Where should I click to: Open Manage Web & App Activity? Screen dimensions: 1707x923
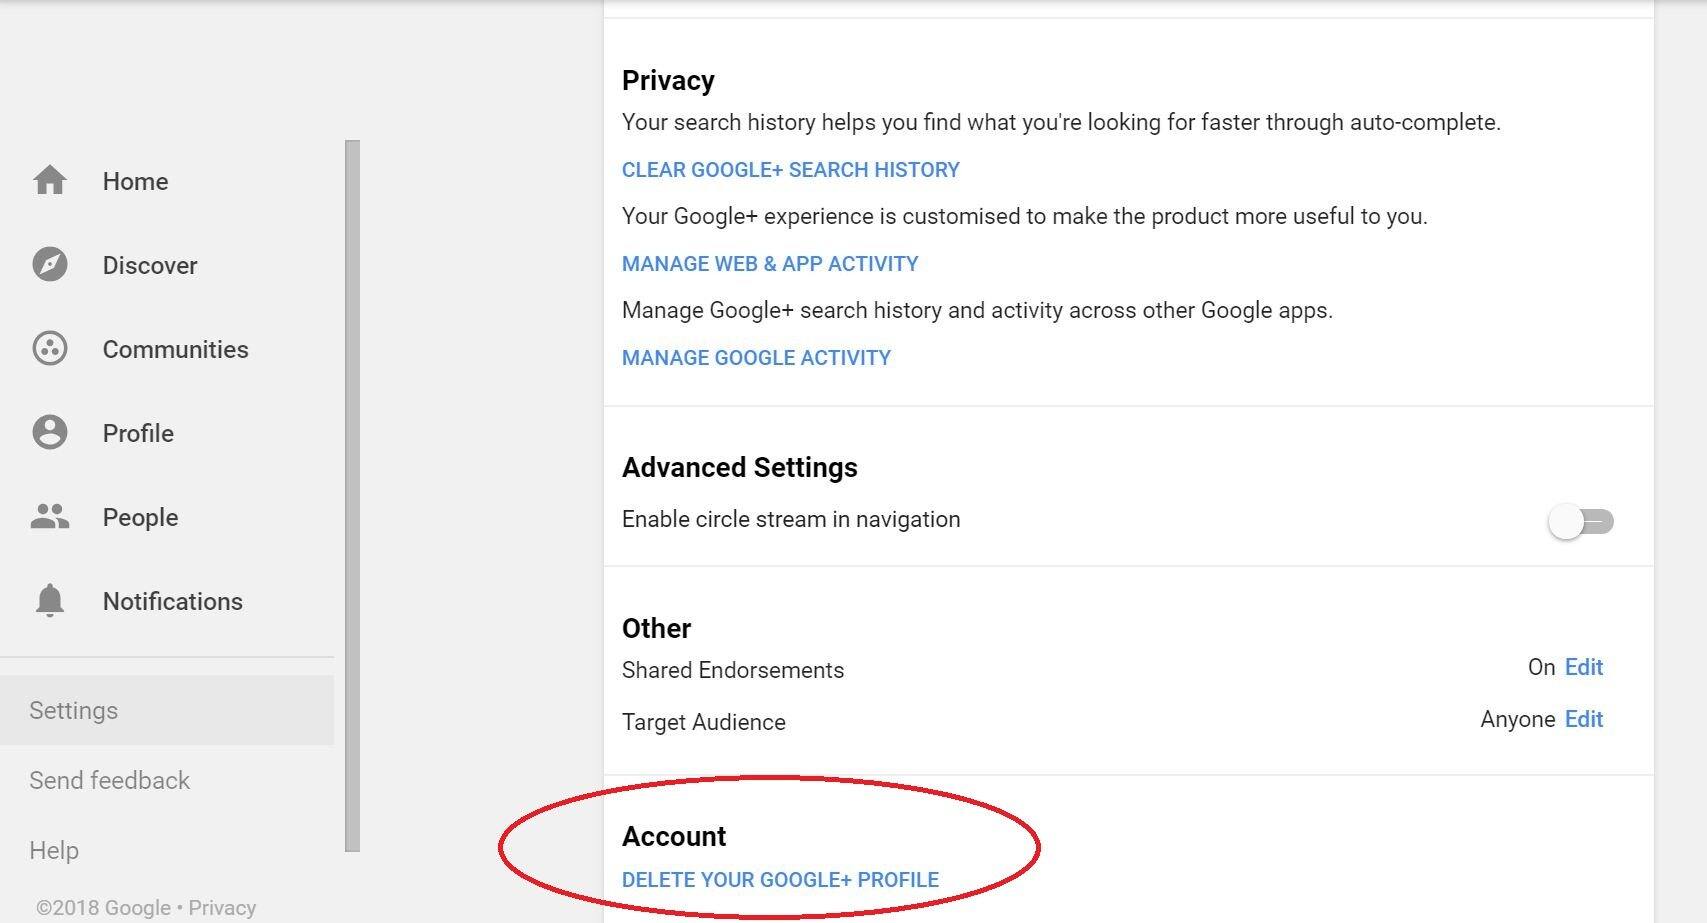(770, 263)
